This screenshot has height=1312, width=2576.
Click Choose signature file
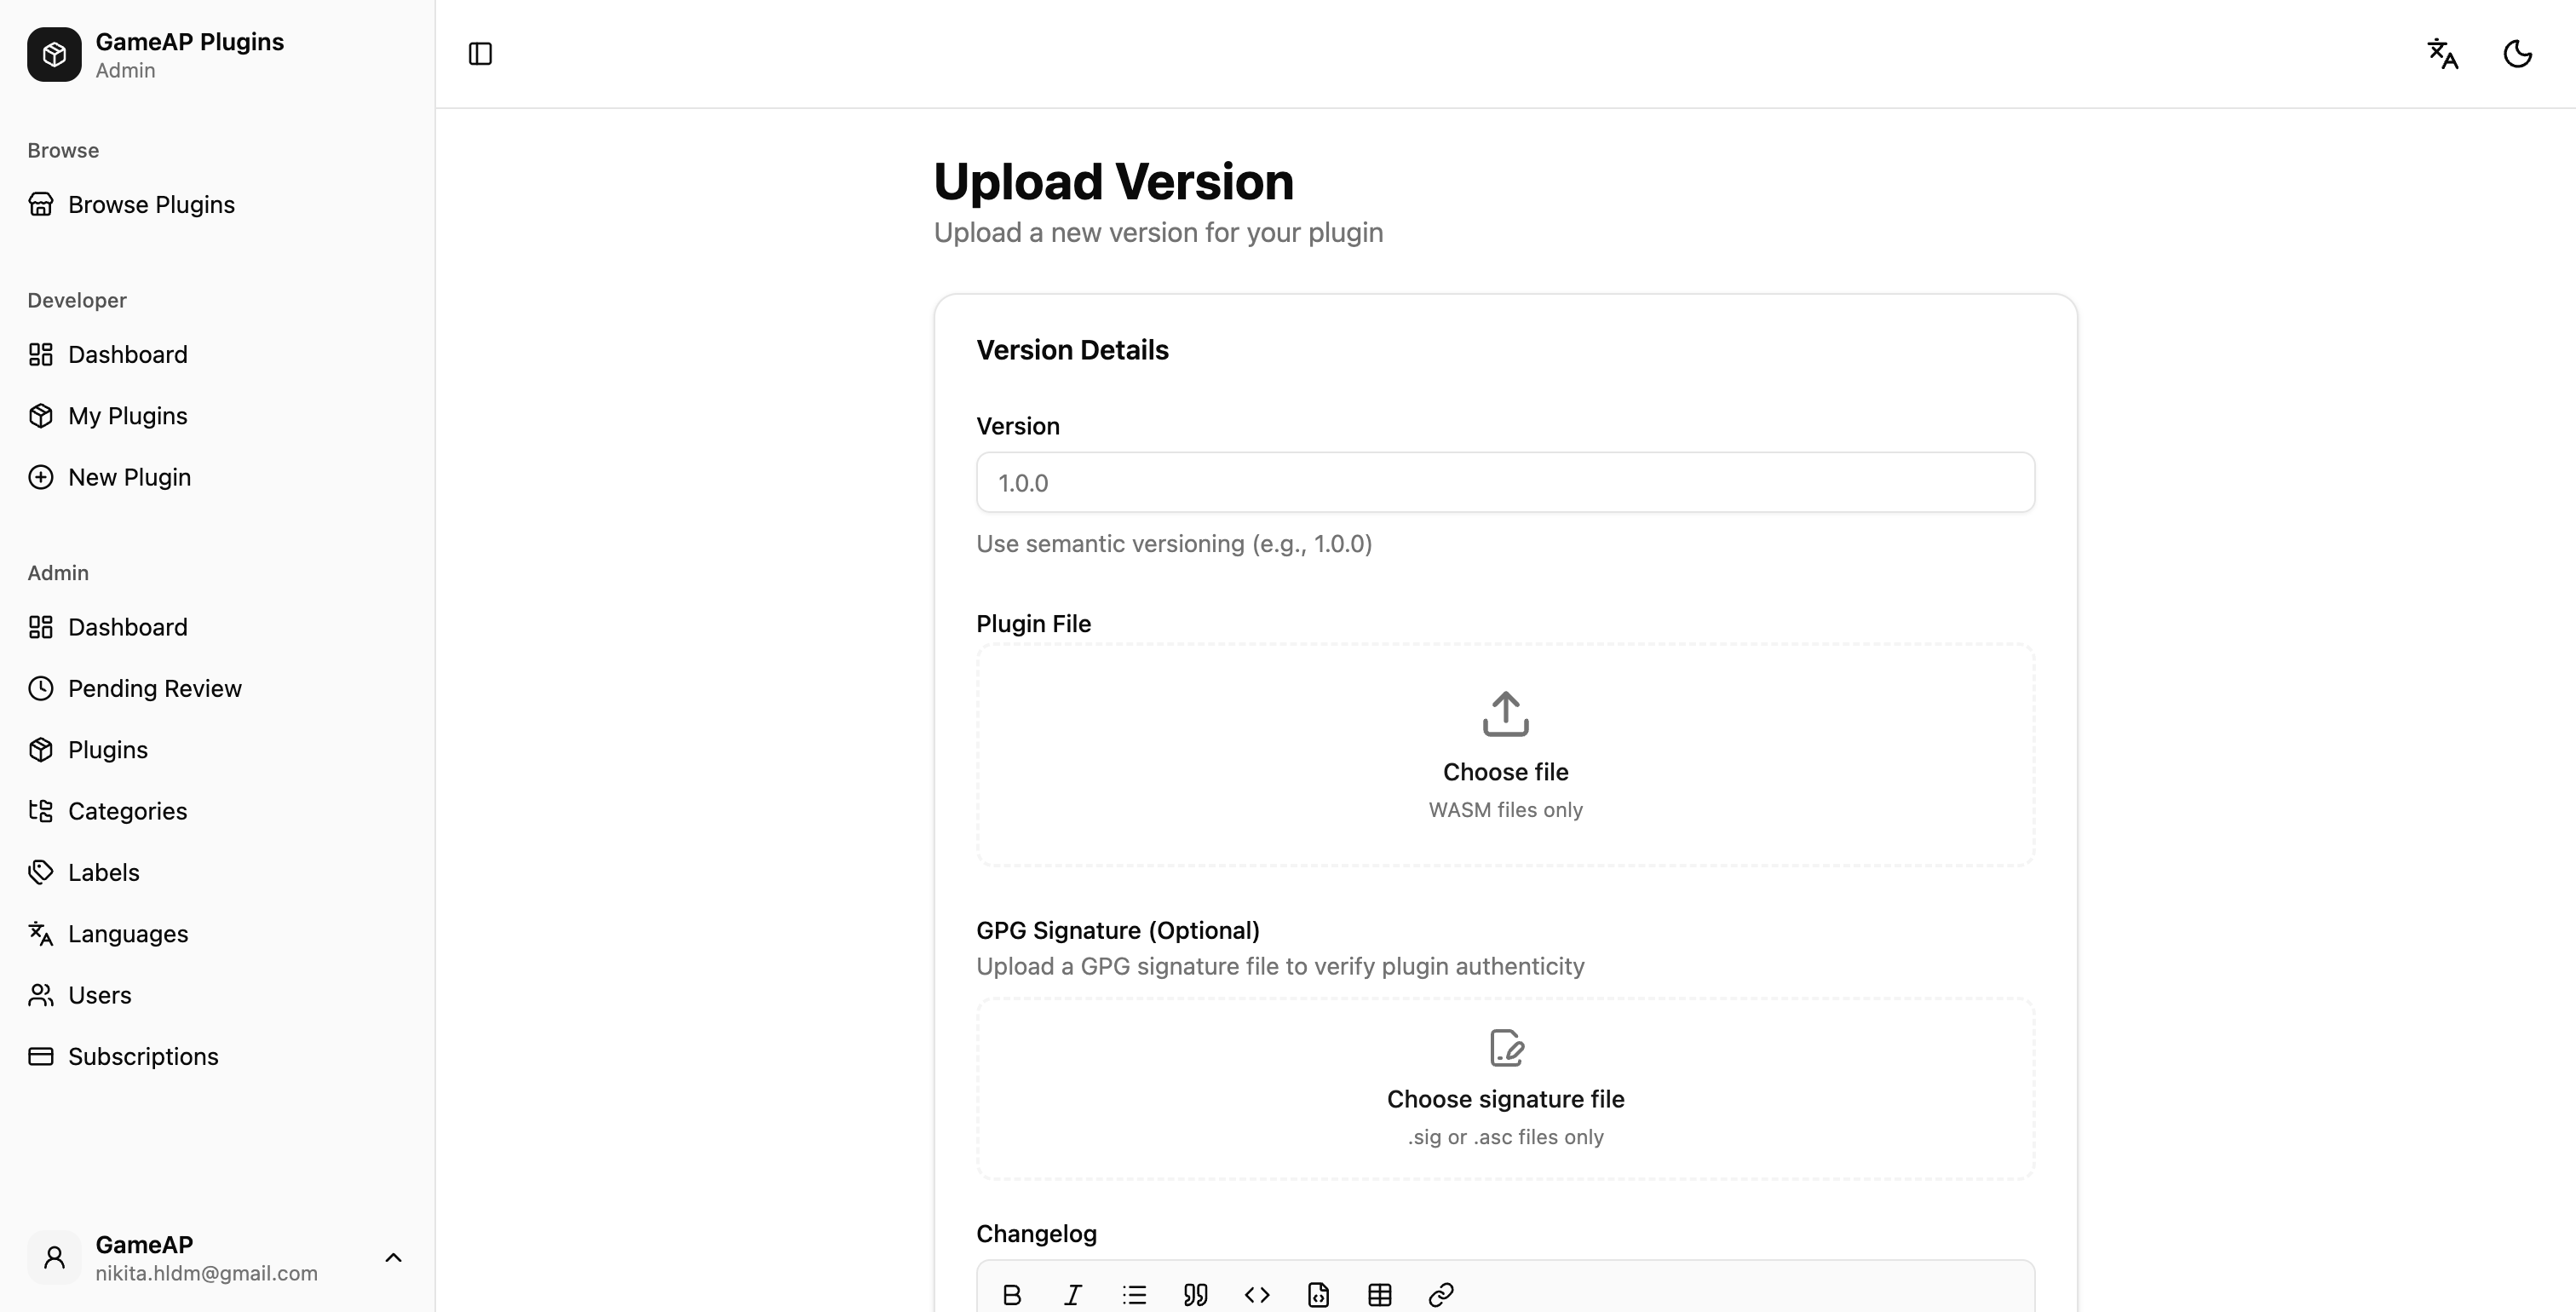click(x=1505, y=1099)
